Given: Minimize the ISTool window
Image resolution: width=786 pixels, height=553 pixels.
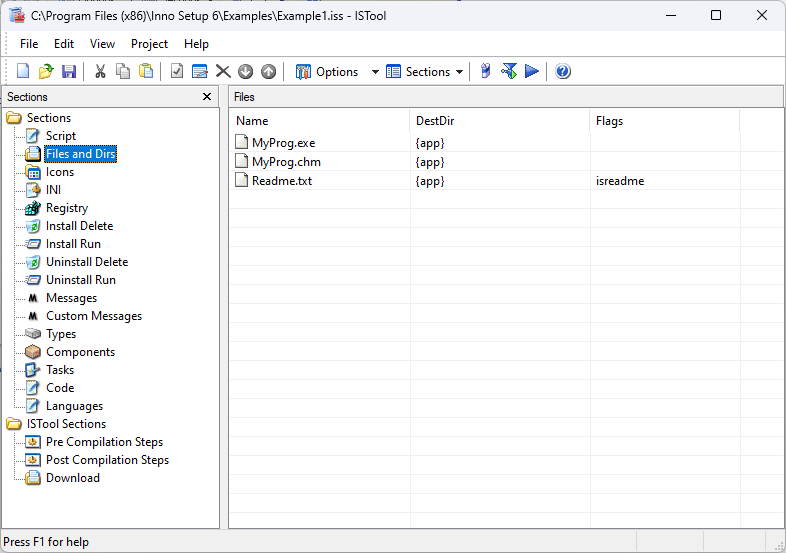Looking at the screenshot, I should [671, 16].
